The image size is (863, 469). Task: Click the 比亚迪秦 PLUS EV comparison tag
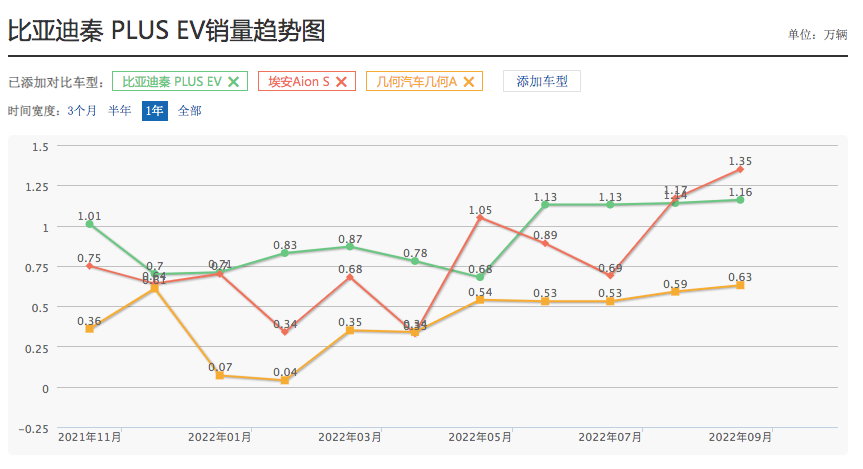tap(180, 81)
